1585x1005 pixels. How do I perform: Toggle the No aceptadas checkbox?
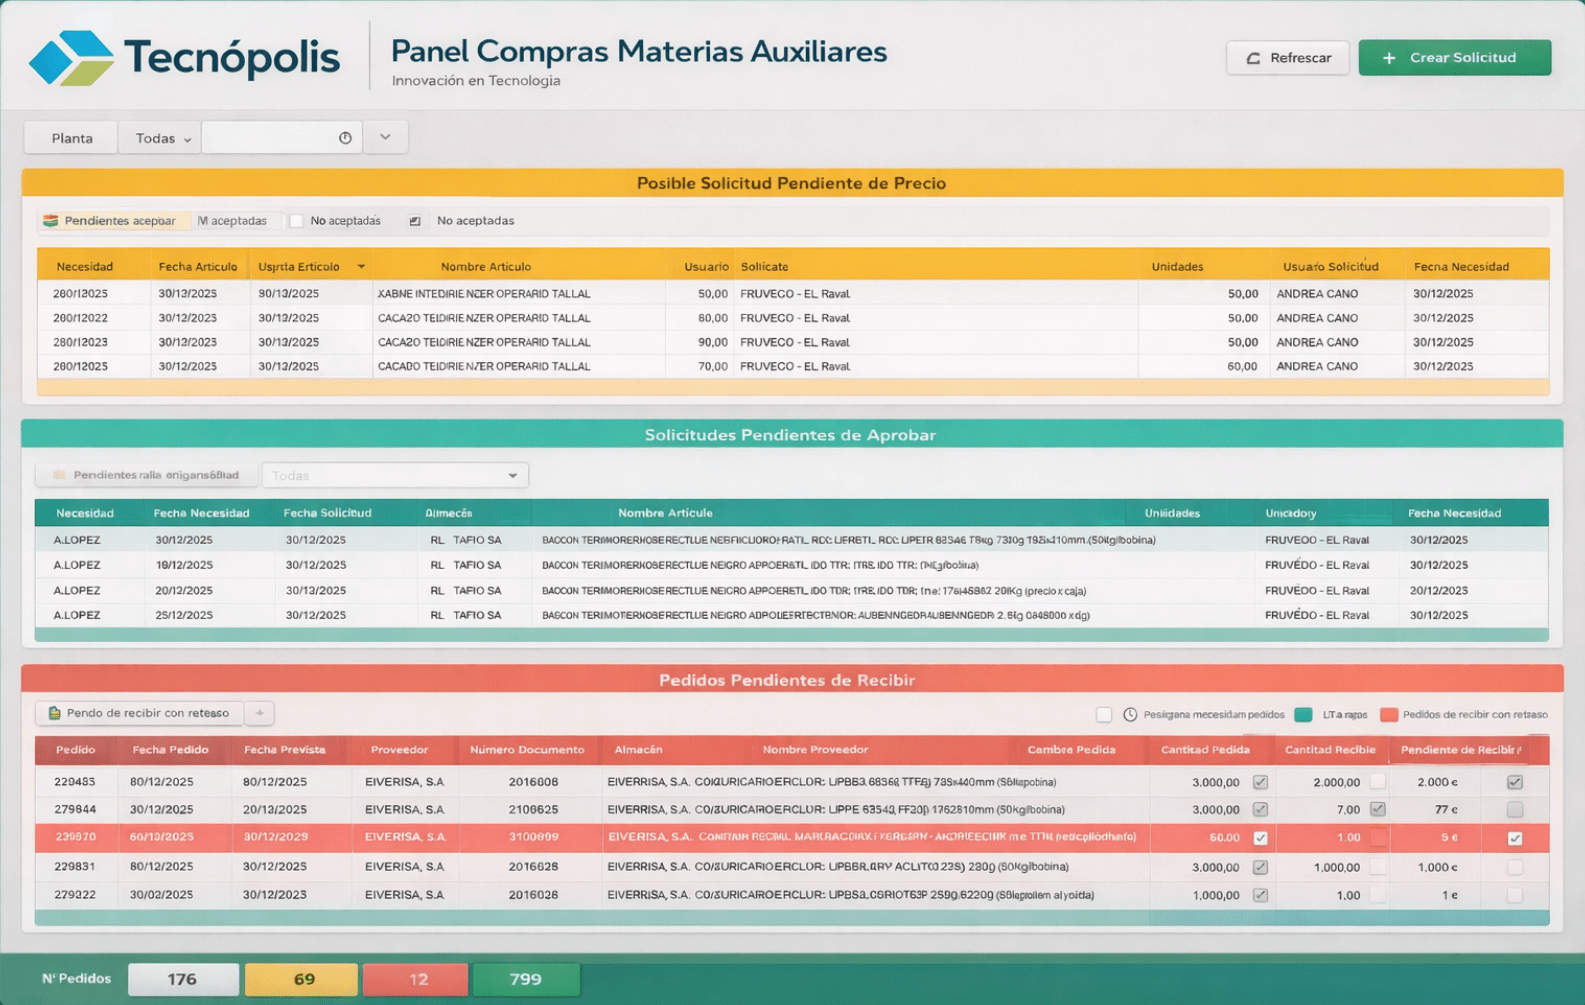[x=296, y=221]
